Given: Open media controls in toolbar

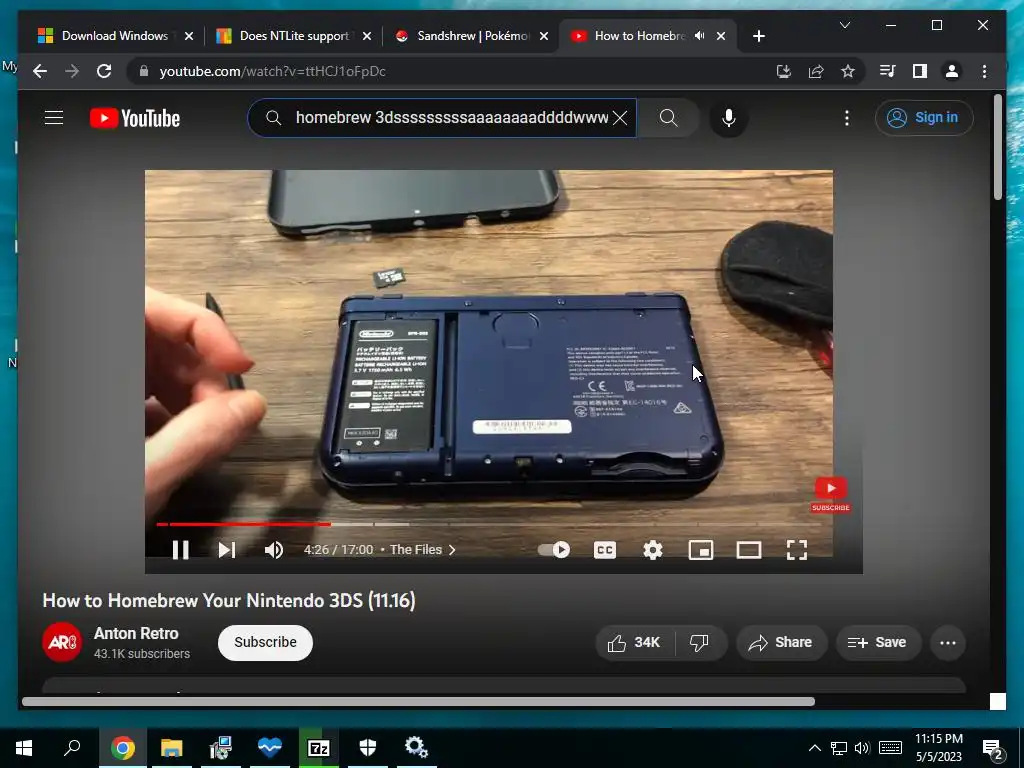Looking at the screenshot, I should click(x=888, y=71).
